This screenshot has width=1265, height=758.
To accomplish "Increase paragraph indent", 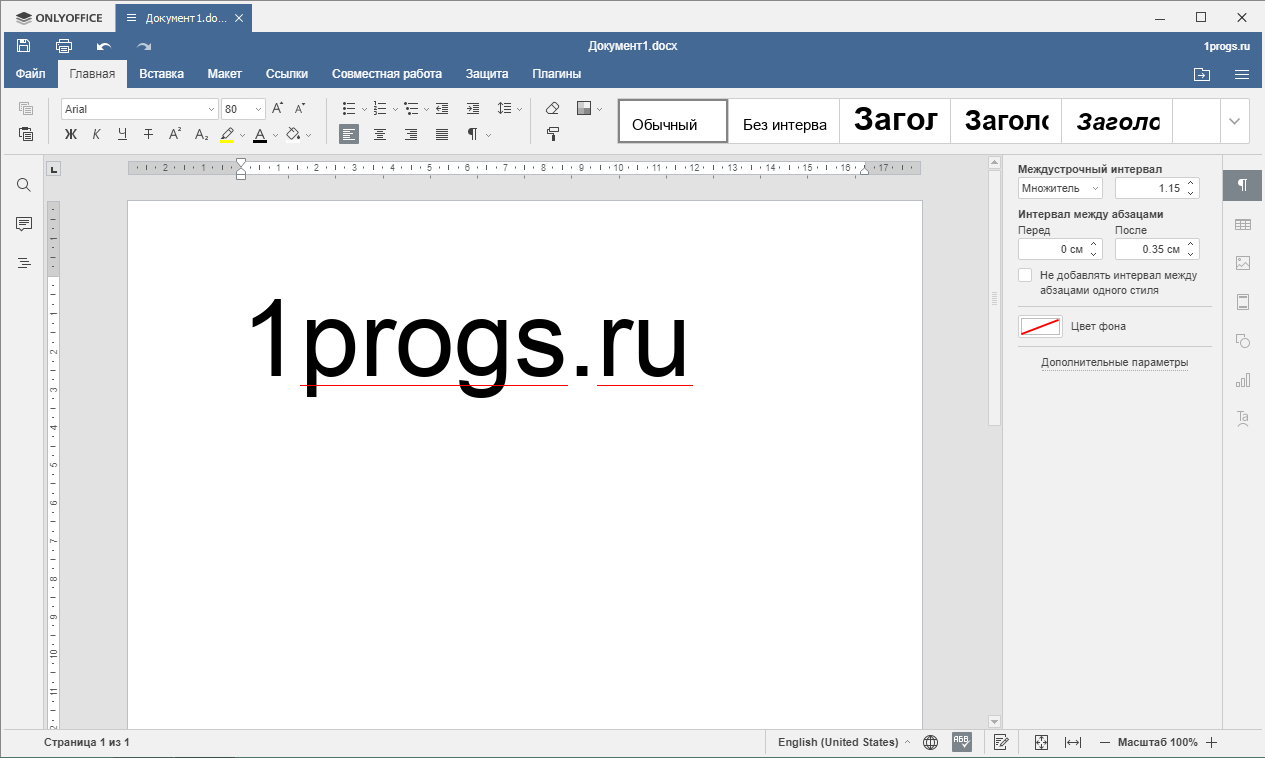I will pyautogui.click(x=473, y=108).
